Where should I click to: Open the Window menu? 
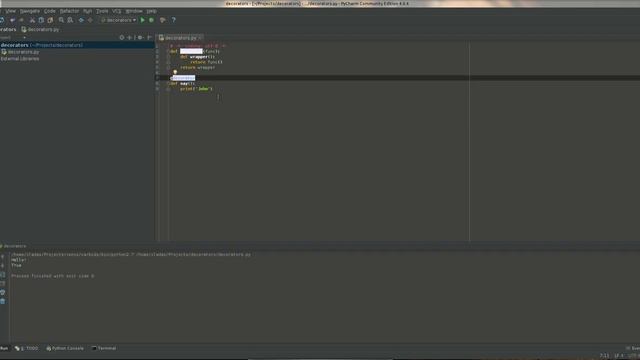pyautogui.click(x=134, y=11)
